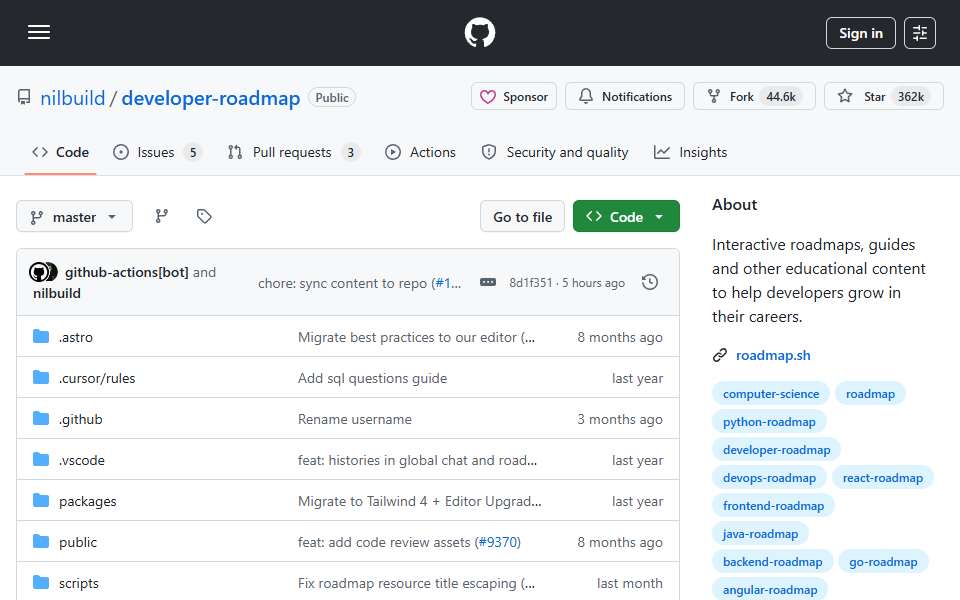Viewport: 960px width, 600px height.
Task: Click the 362k star count
Action: pyautogui.click(x=910, y=97)
